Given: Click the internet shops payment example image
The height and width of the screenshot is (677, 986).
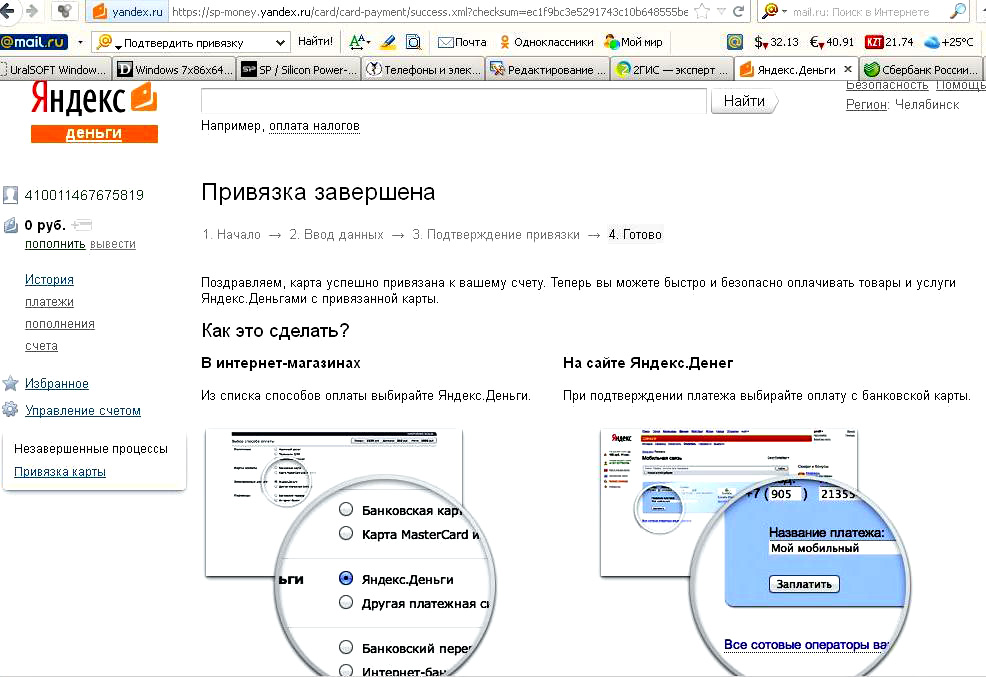Looking at the screenshot, I should pyautogui.click(x=350, y=553).
